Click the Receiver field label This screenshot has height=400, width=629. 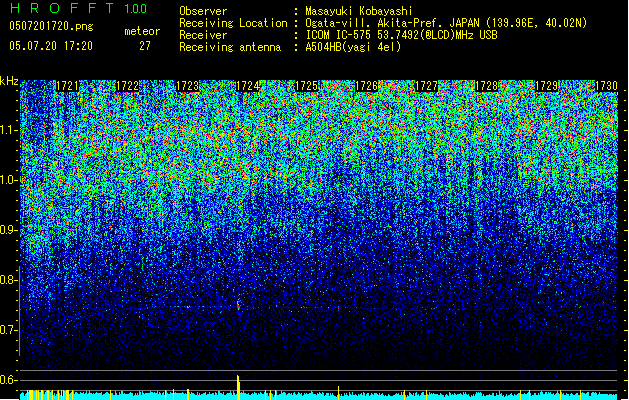tap(203, 35)
